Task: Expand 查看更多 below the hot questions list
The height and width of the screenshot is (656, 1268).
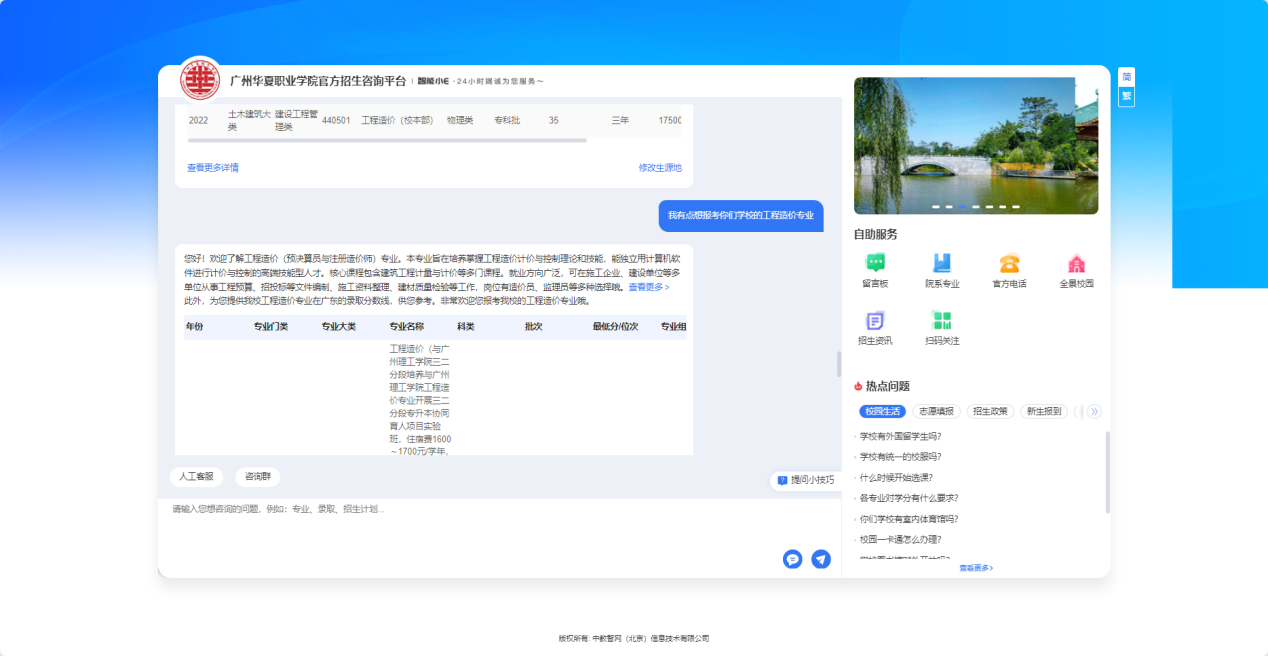Action: (x=975, y=567)
